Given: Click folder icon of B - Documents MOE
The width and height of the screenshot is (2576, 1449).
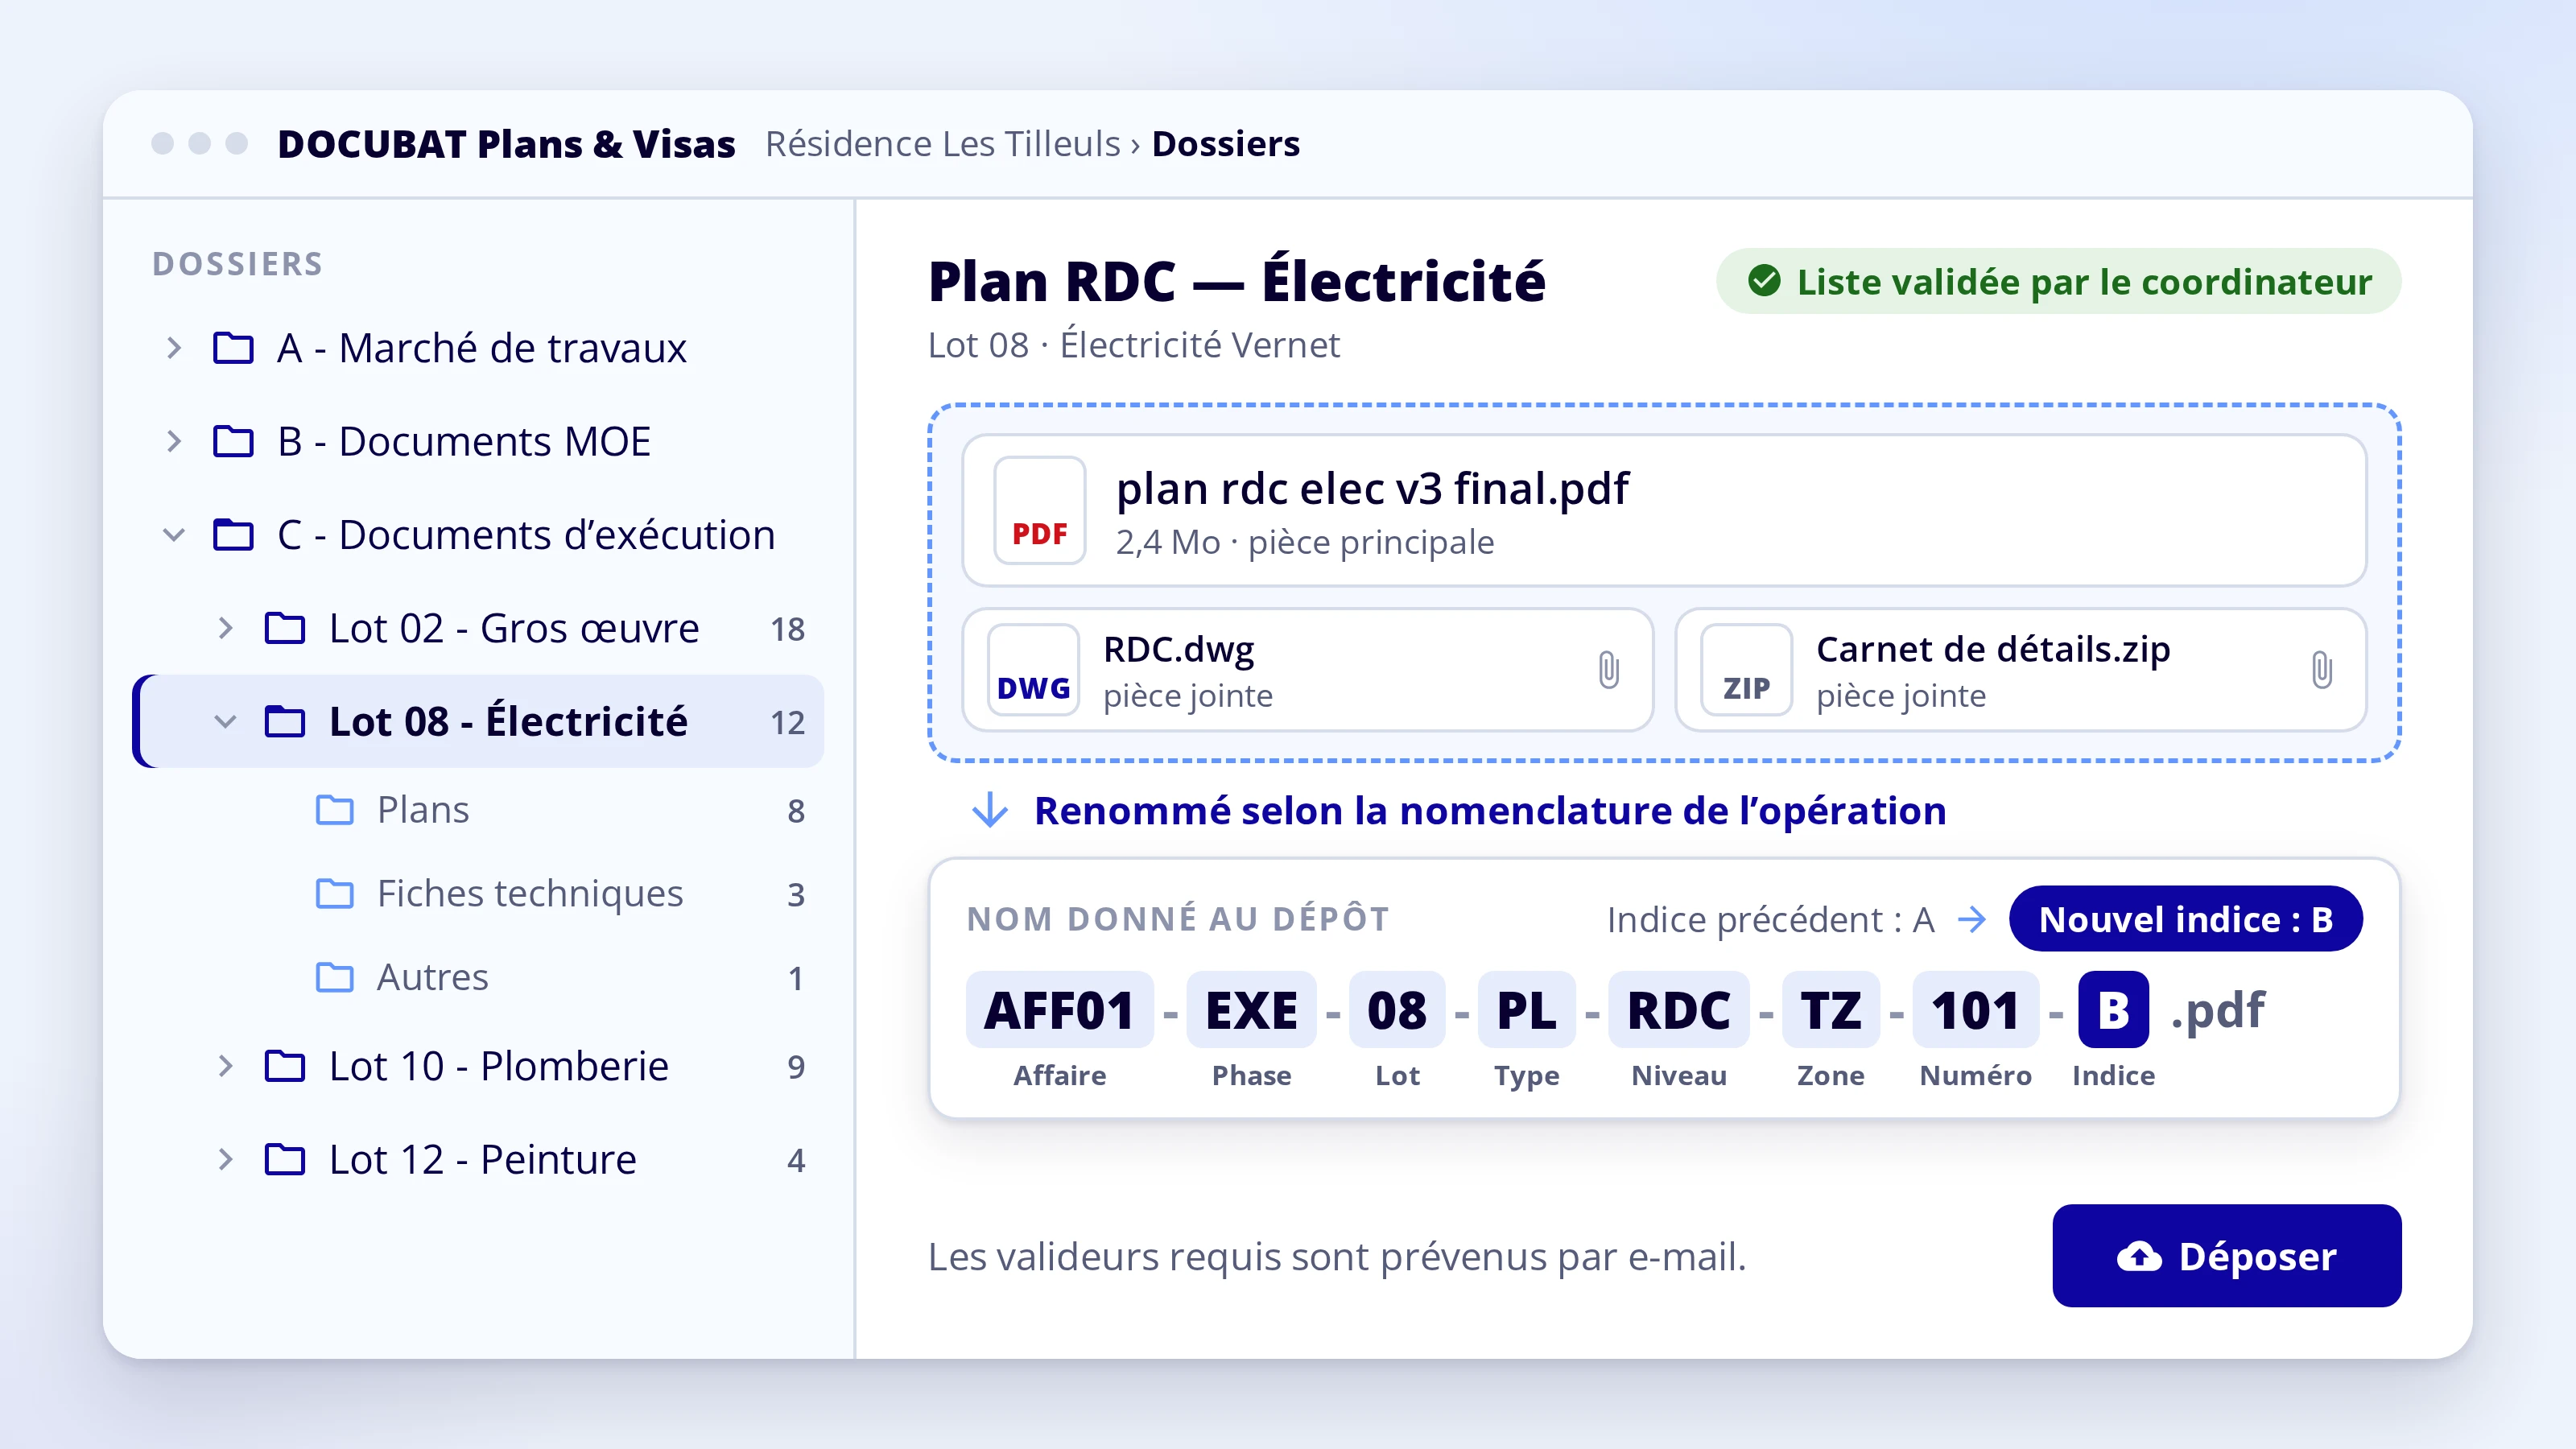Looking at the screenshot, I should (x=233, y=441).
